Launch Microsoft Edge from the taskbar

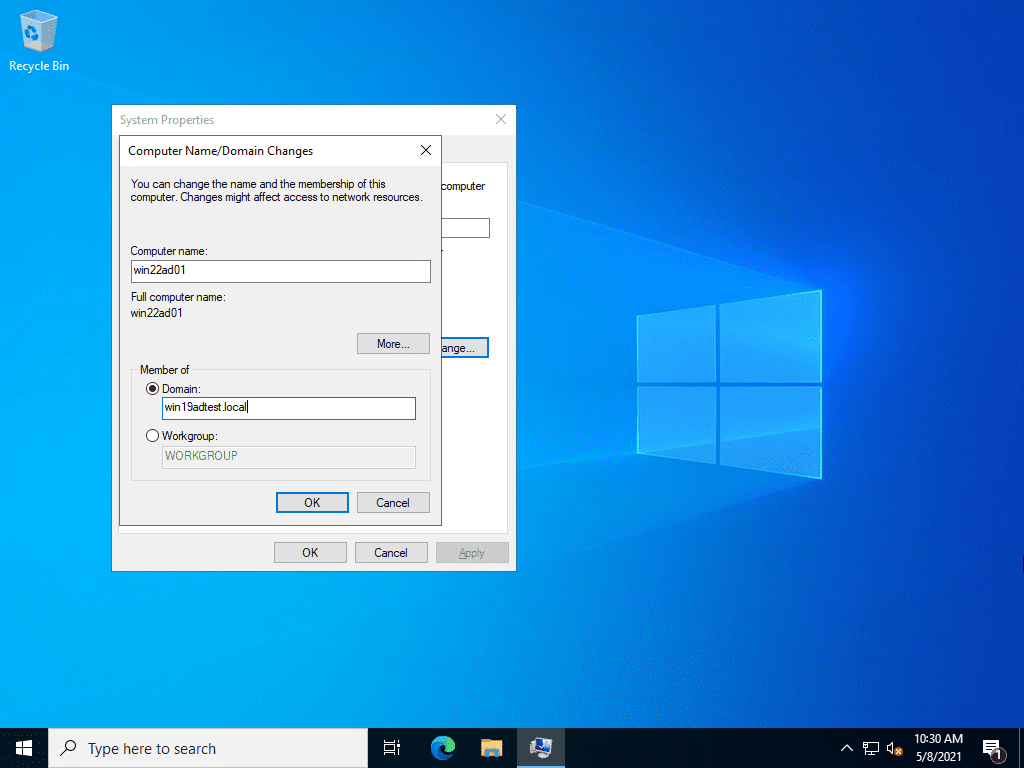[x=441, y=747]
